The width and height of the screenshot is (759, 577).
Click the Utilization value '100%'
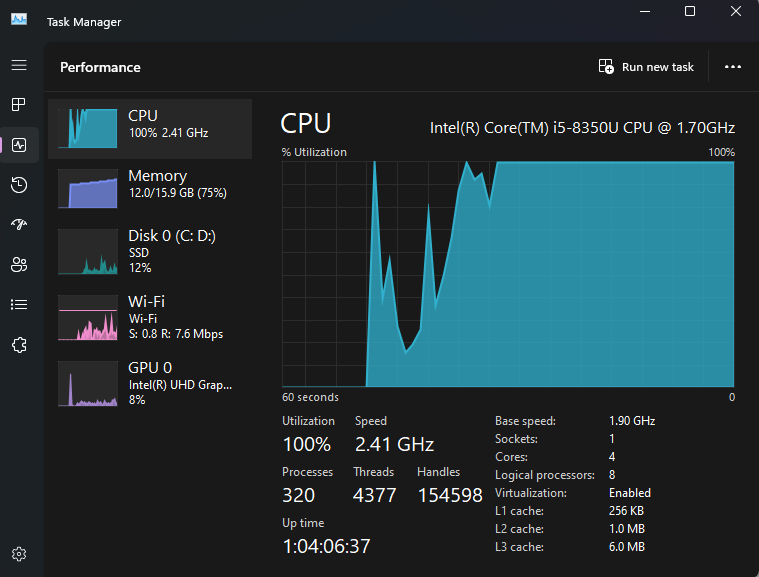[x=307, y=444]
